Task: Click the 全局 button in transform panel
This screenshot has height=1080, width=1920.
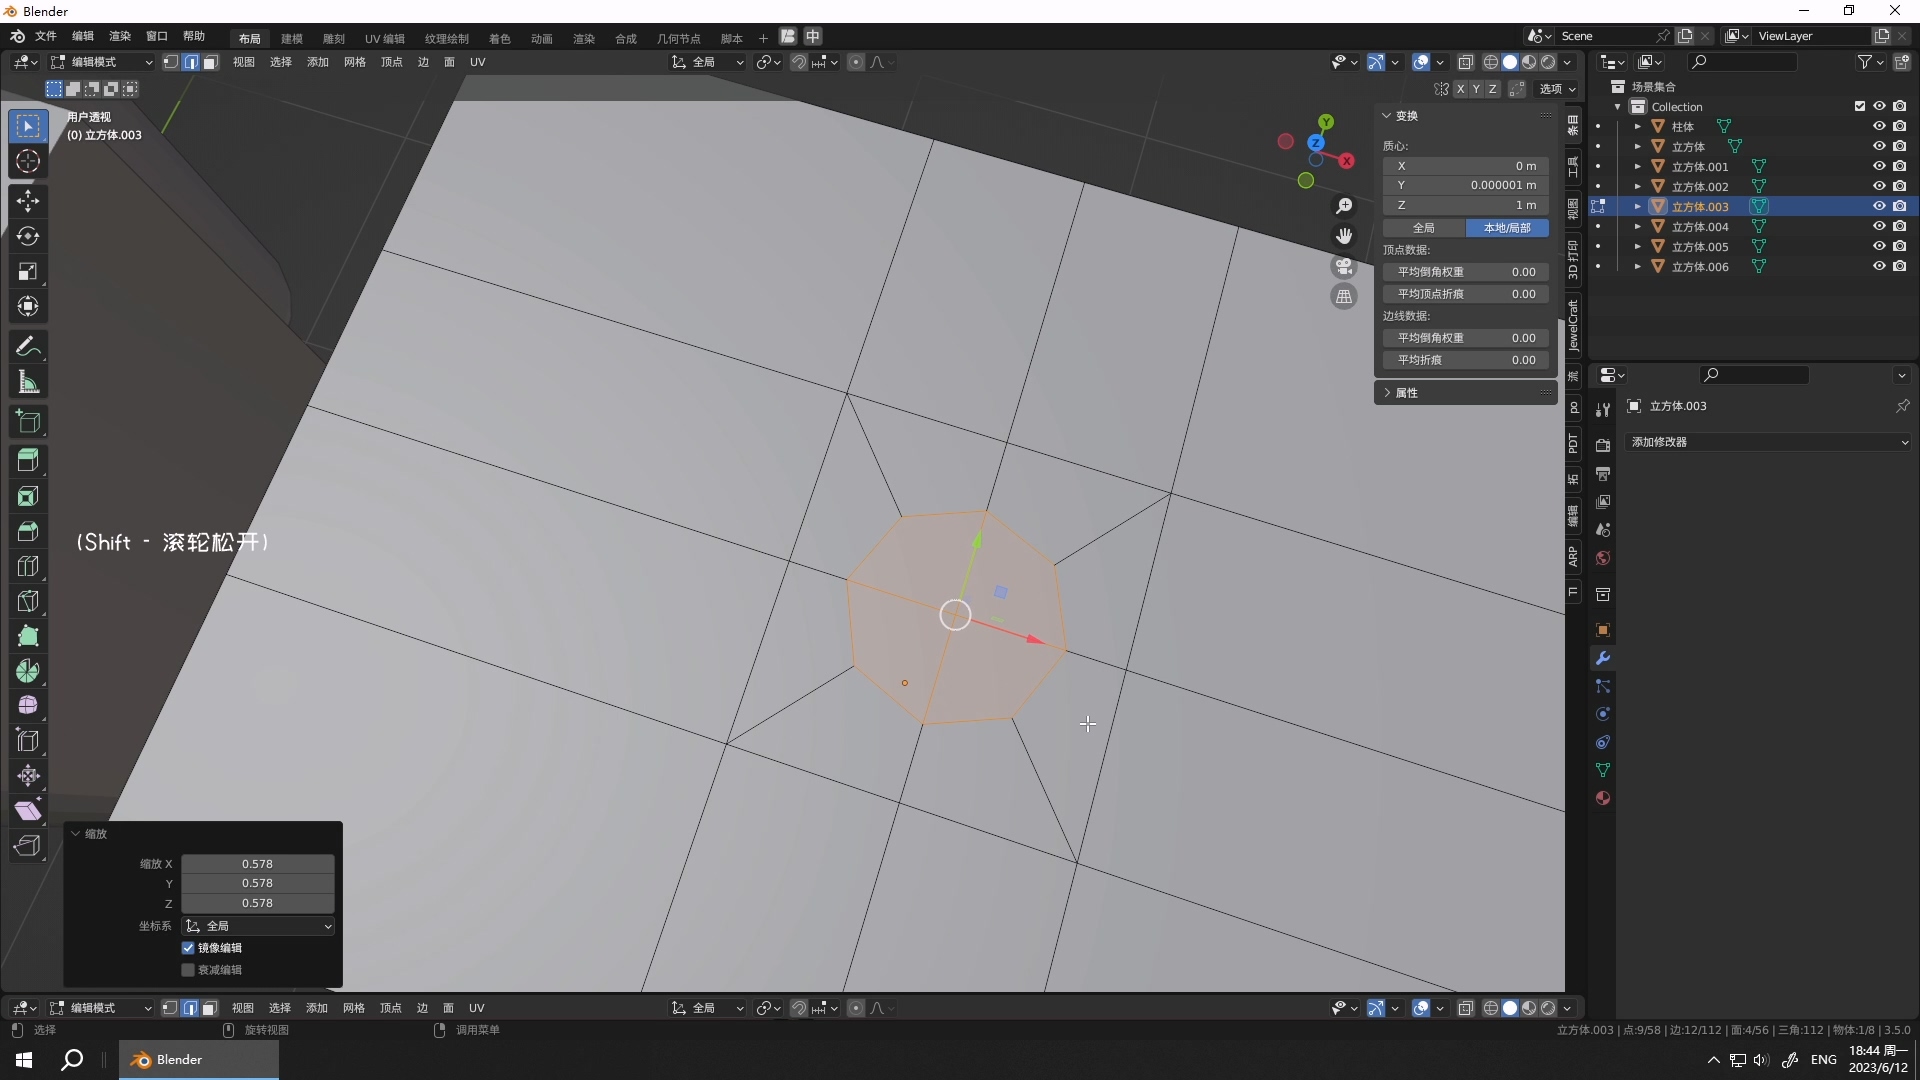Action: pyautogui.click(x=1424, y=228)
